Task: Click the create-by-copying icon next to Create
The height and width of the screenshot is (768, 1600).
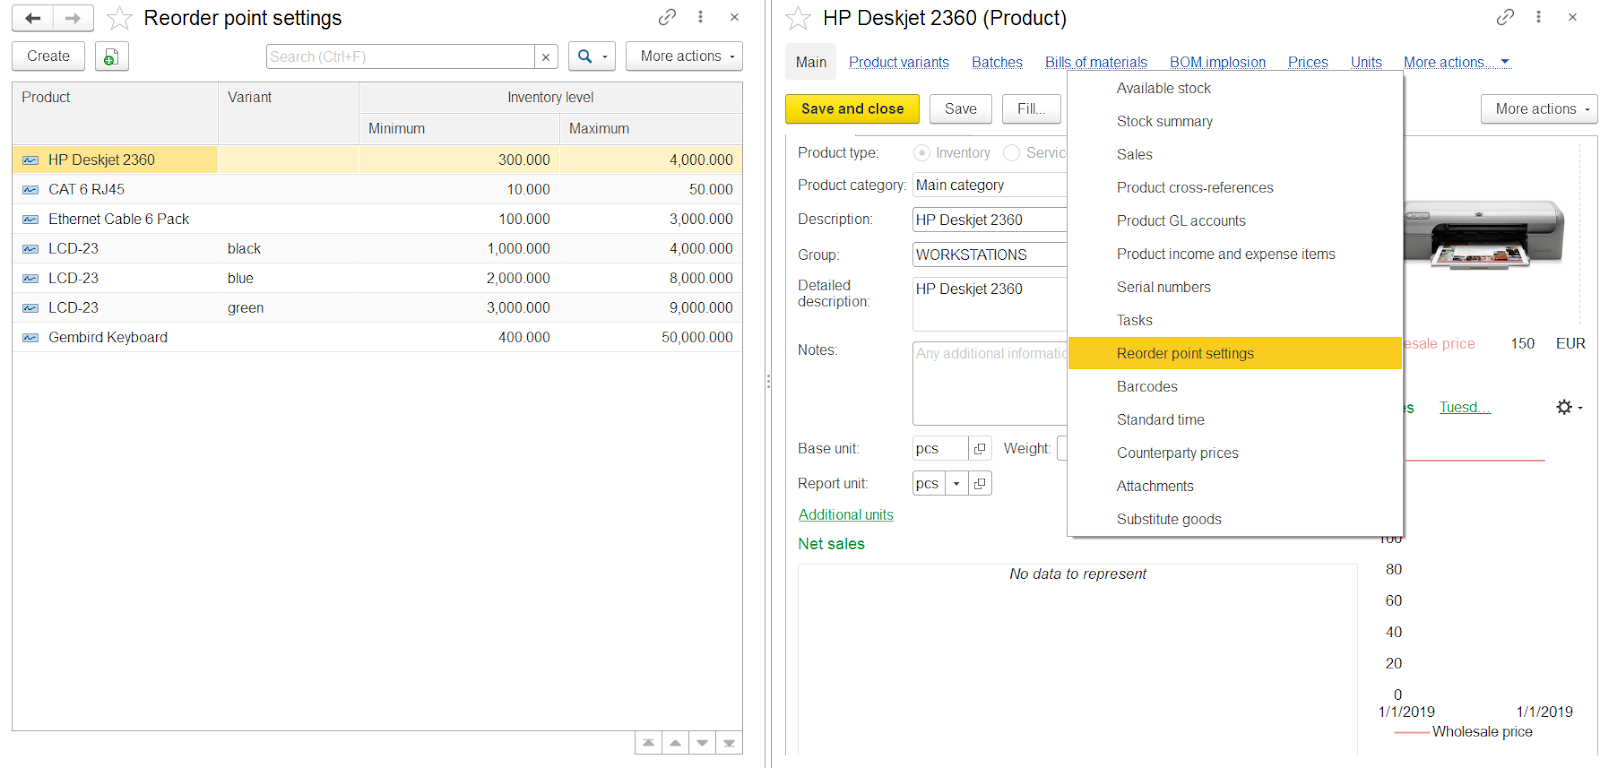Action: (x=112, y=57)
